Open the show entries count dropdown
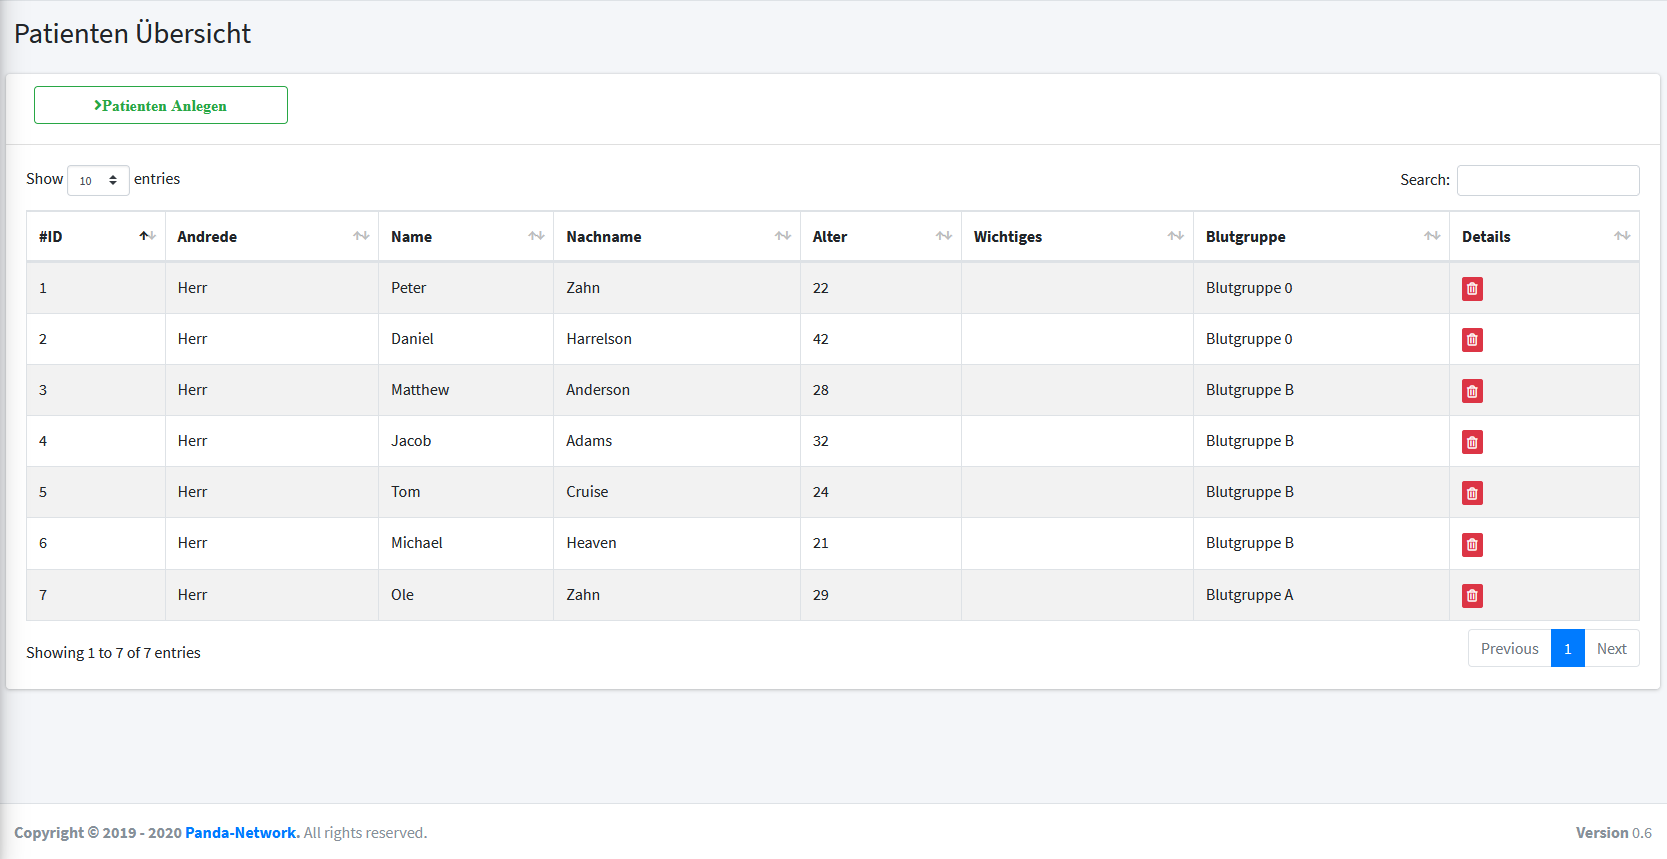The width and height of the screenshot is (1667, 859). (x=98, y=180)
